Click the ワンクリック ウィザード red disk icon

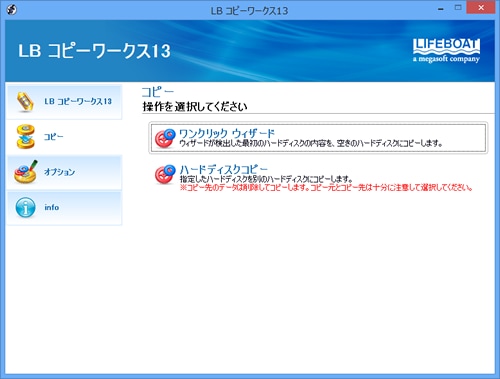(x=165, y=138)
